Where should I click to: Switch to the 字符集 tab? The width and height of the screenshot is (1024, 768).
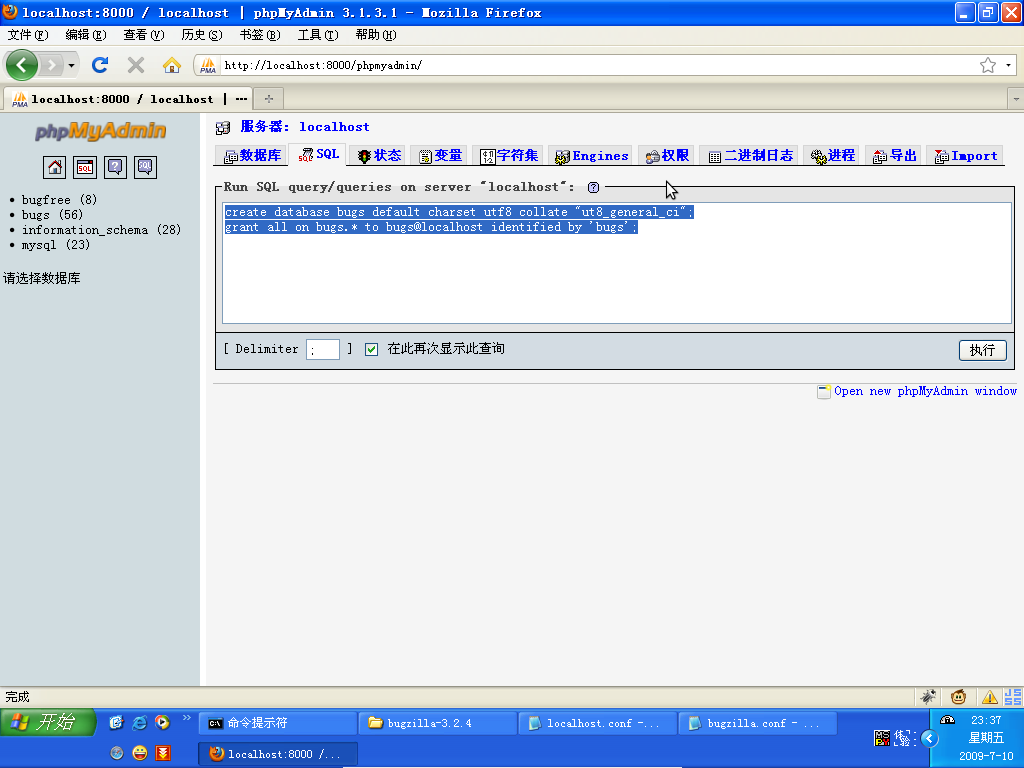(509, 155)
